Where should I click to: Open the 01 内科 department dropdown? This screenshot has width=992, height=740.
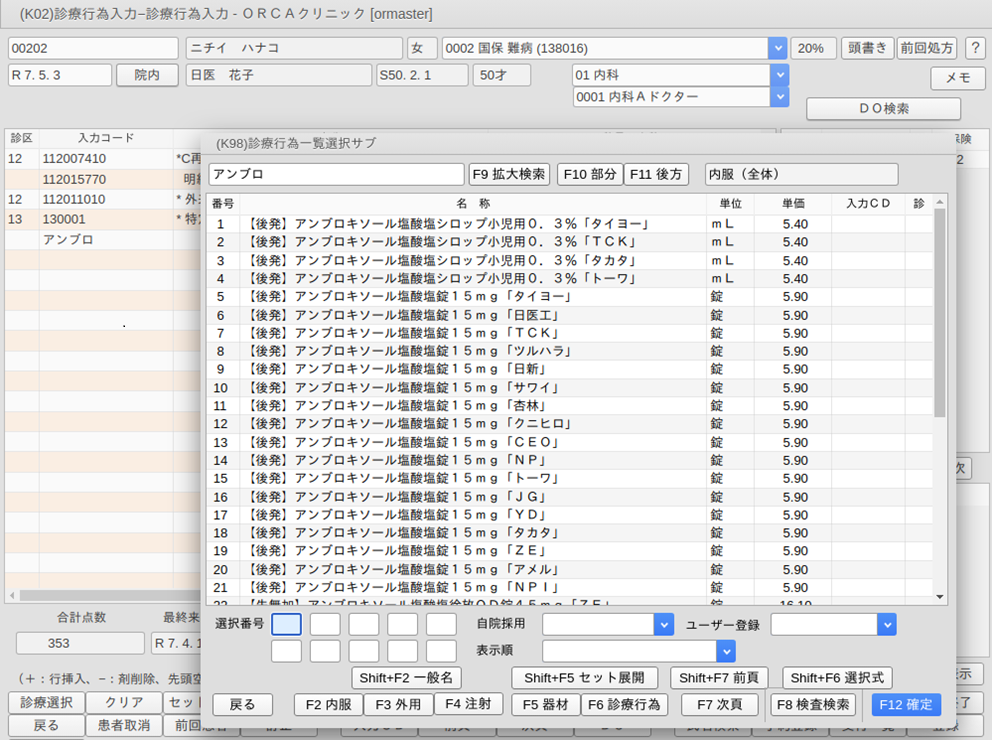[x=780, y=75]
